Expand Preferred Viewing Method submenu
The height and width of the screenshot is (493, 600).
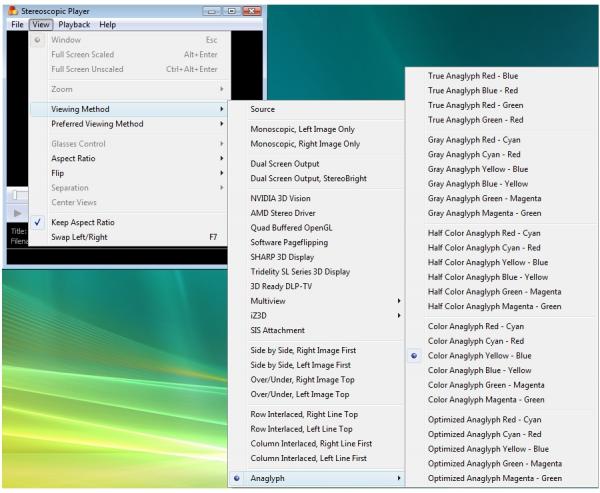(x=129, y=124)
